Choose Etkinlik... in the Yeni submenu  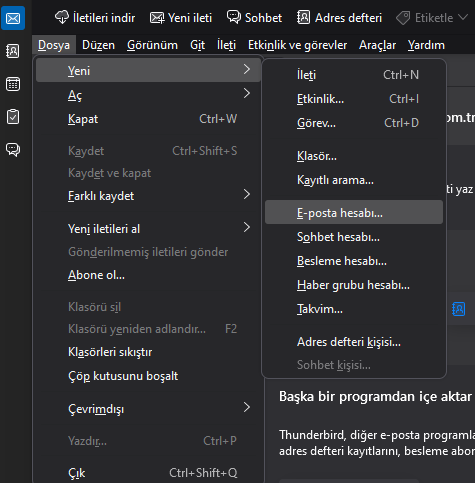click(x=354, y=99)
